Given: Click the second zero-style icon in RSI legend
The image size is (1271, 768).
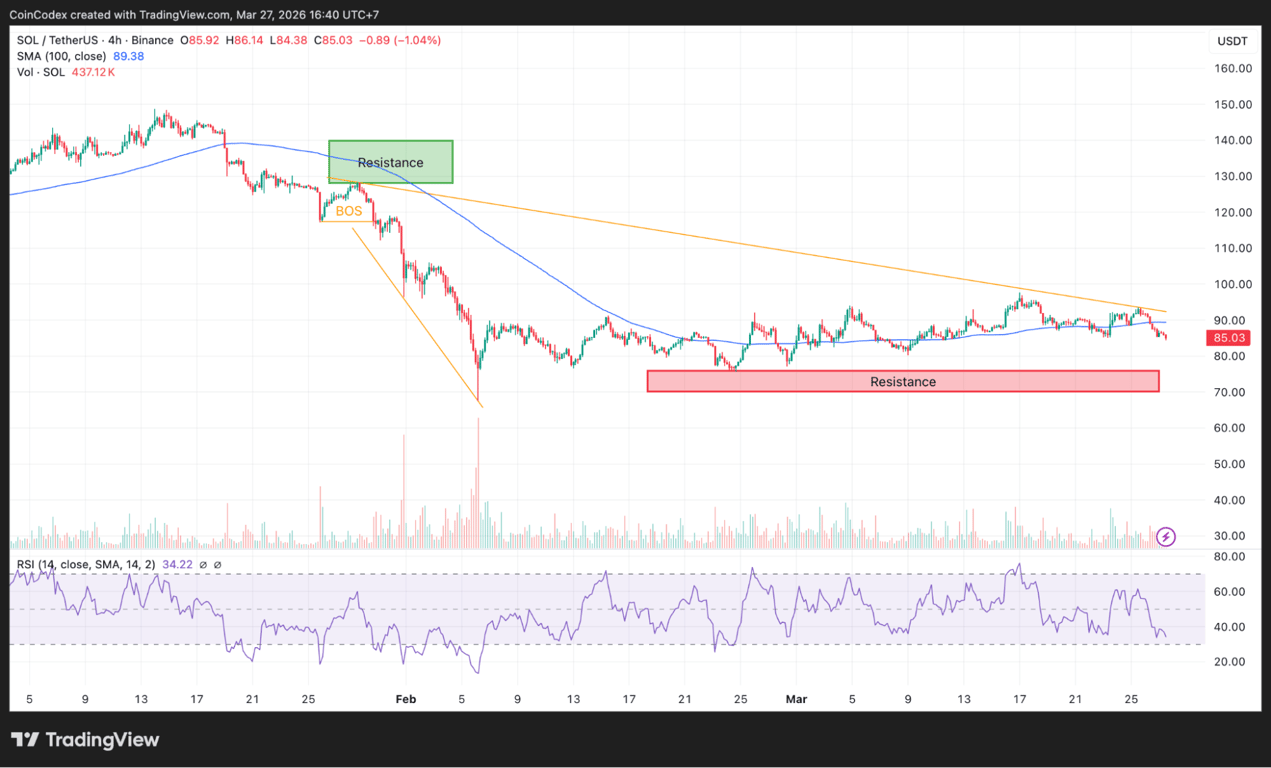Looking at the screenshot, I should 219,564.
